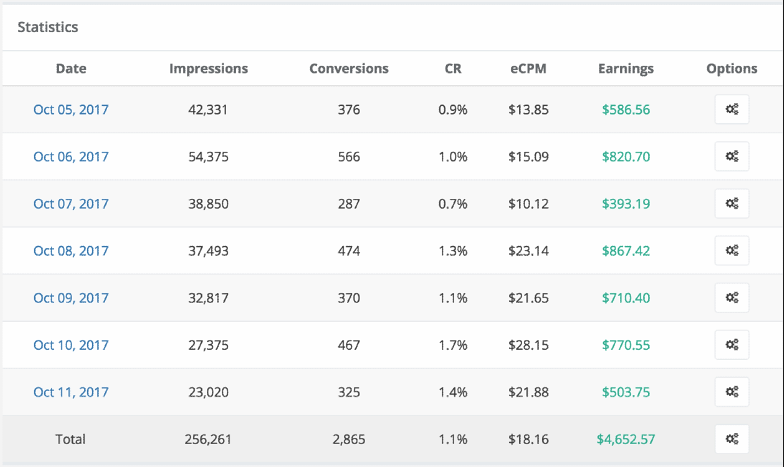Open the Oct 05, 2017 date link
Viewport: 784px width, 467px height.
71,110
